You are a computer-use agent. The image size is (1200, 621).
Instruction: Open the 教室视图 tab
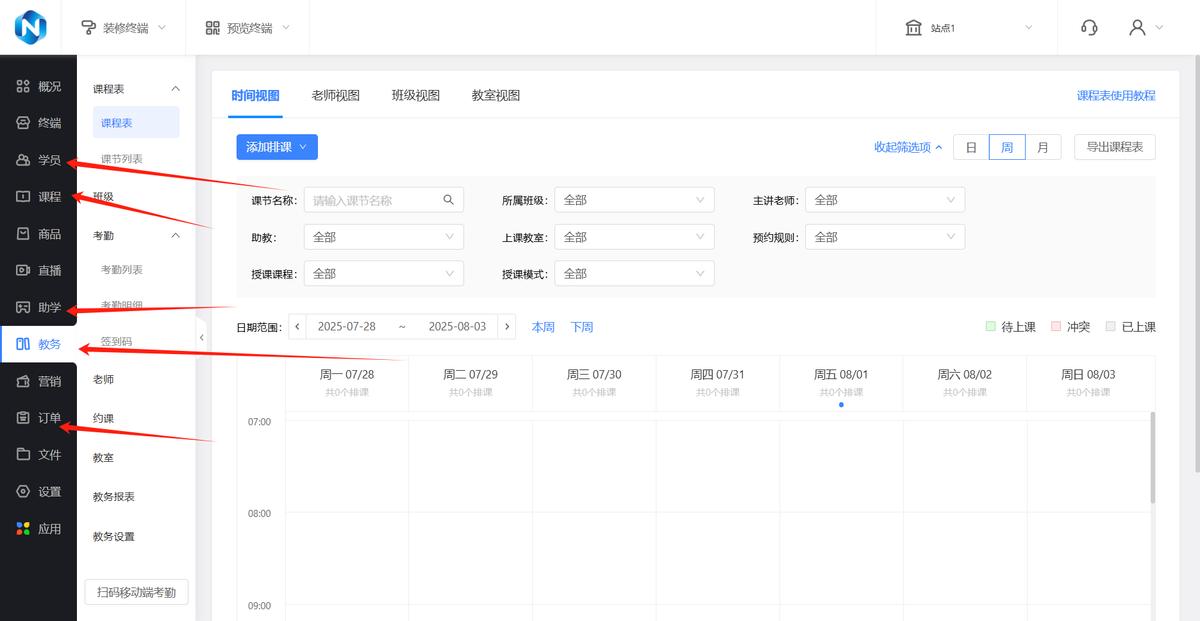(494, 94)
